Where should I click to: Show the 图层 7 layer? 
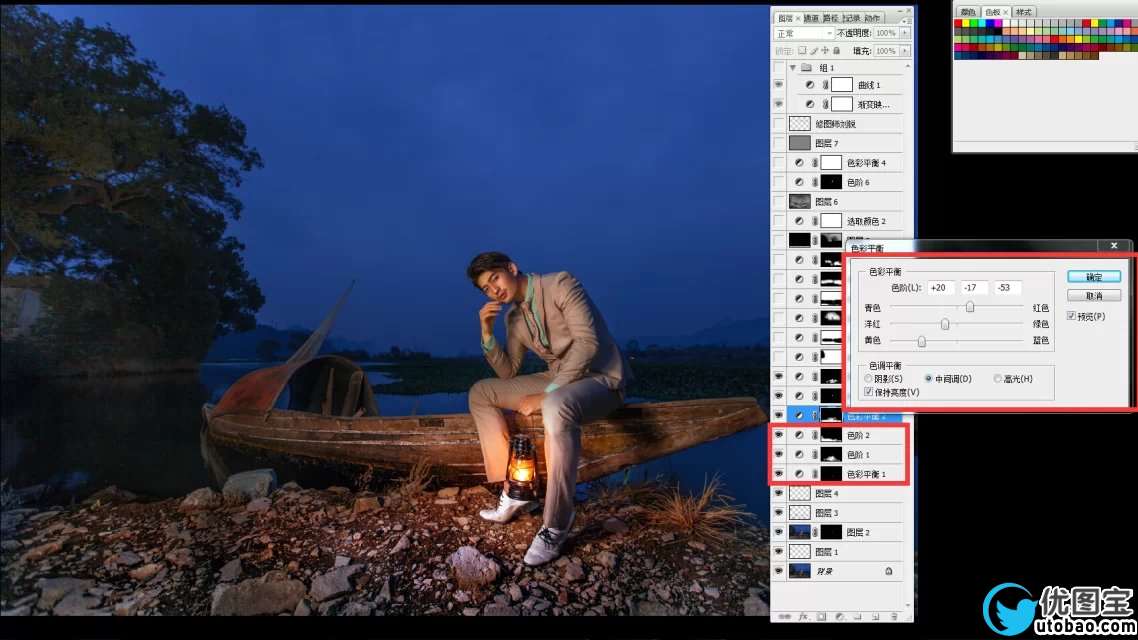point(779,143)
